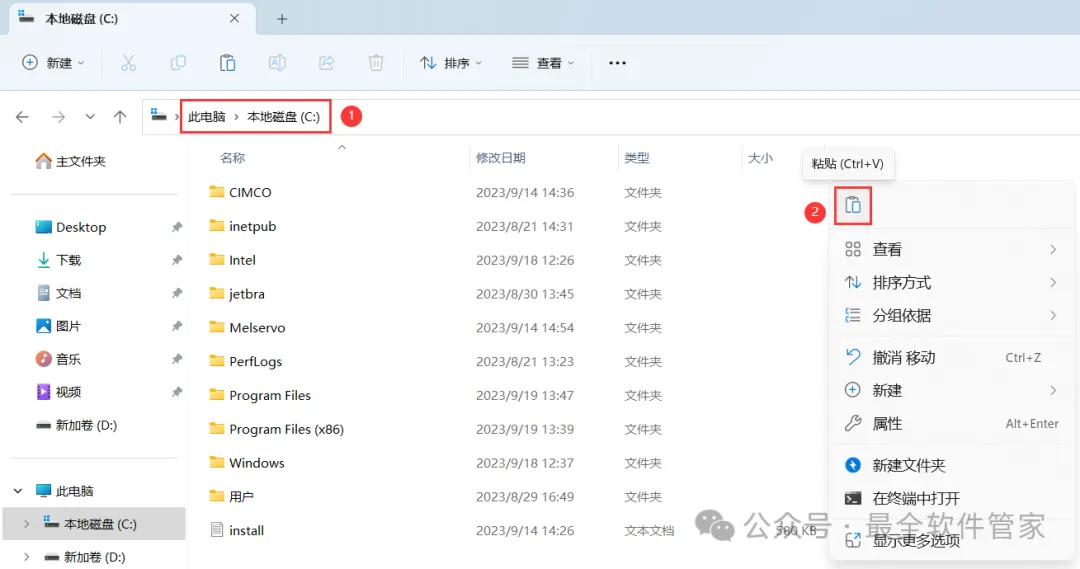Viewport: 1080px width, 569px height.
Task: Open the 查看 view dropdown in toolbar
Action: click(543, 63)
